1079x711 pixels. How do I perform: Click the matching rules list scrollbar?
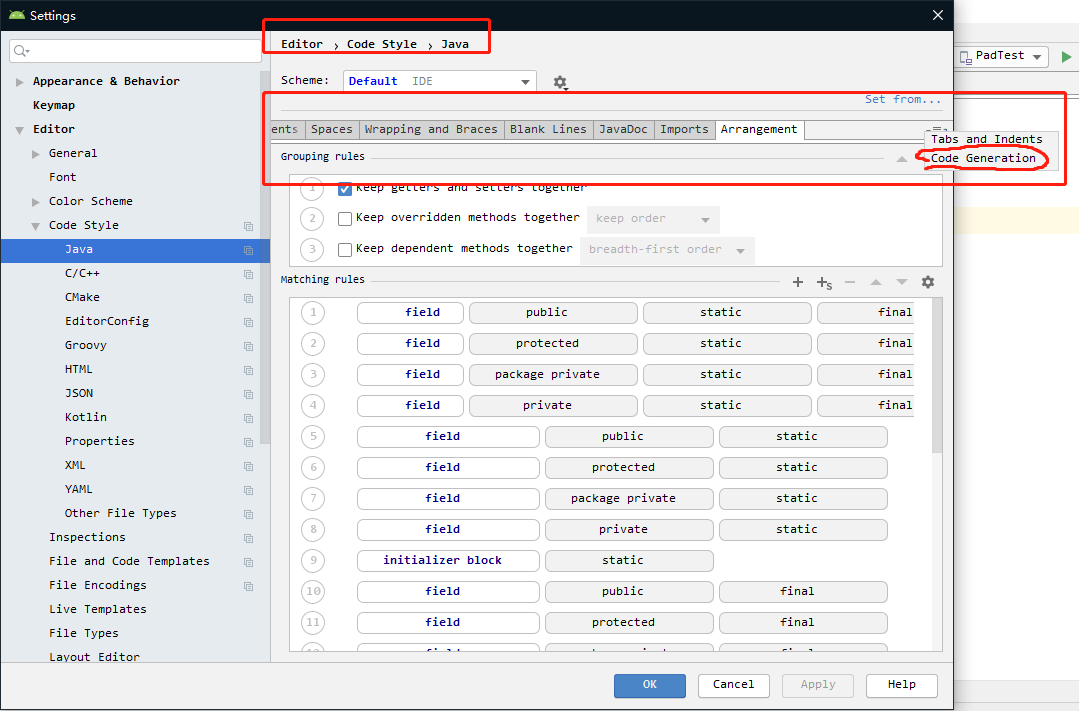click(x=937, y=375)
